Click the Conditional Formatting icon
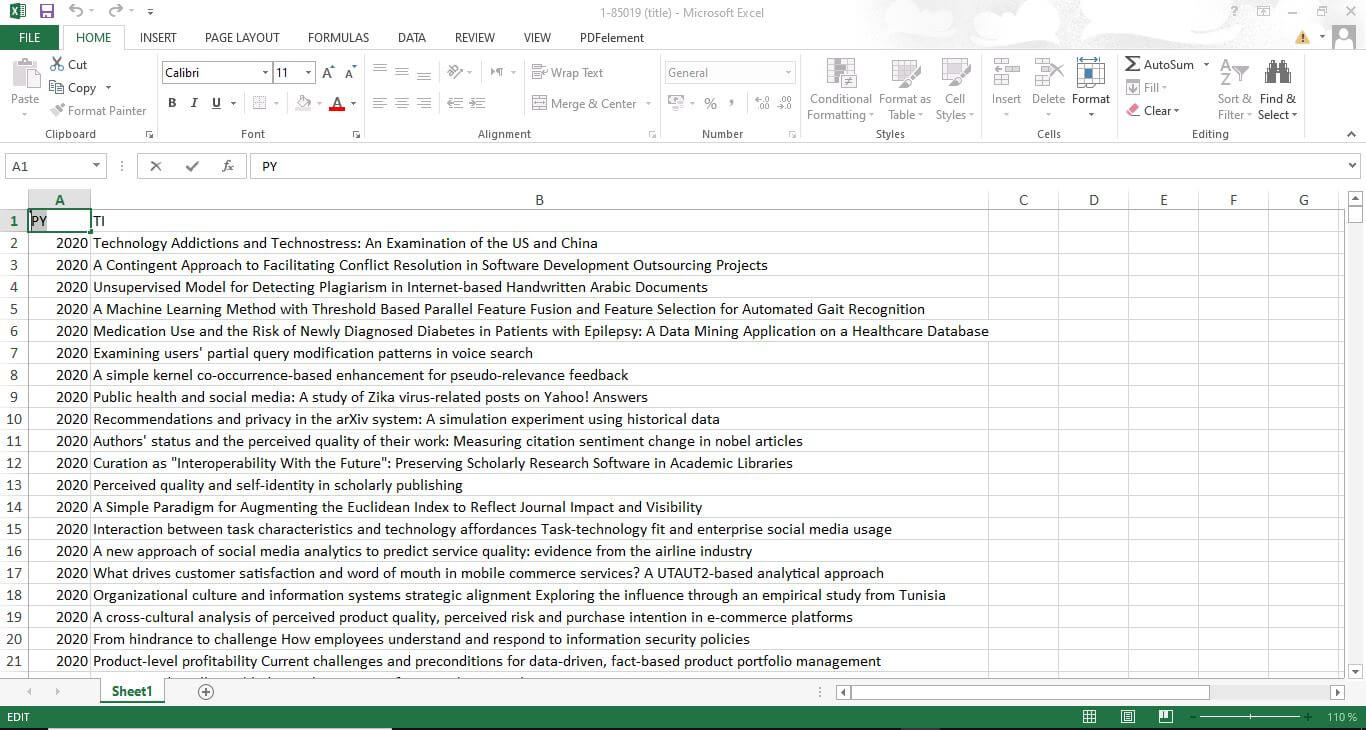Image resolution: width=1366 pixels, height=730 pixels. [840, 74]
